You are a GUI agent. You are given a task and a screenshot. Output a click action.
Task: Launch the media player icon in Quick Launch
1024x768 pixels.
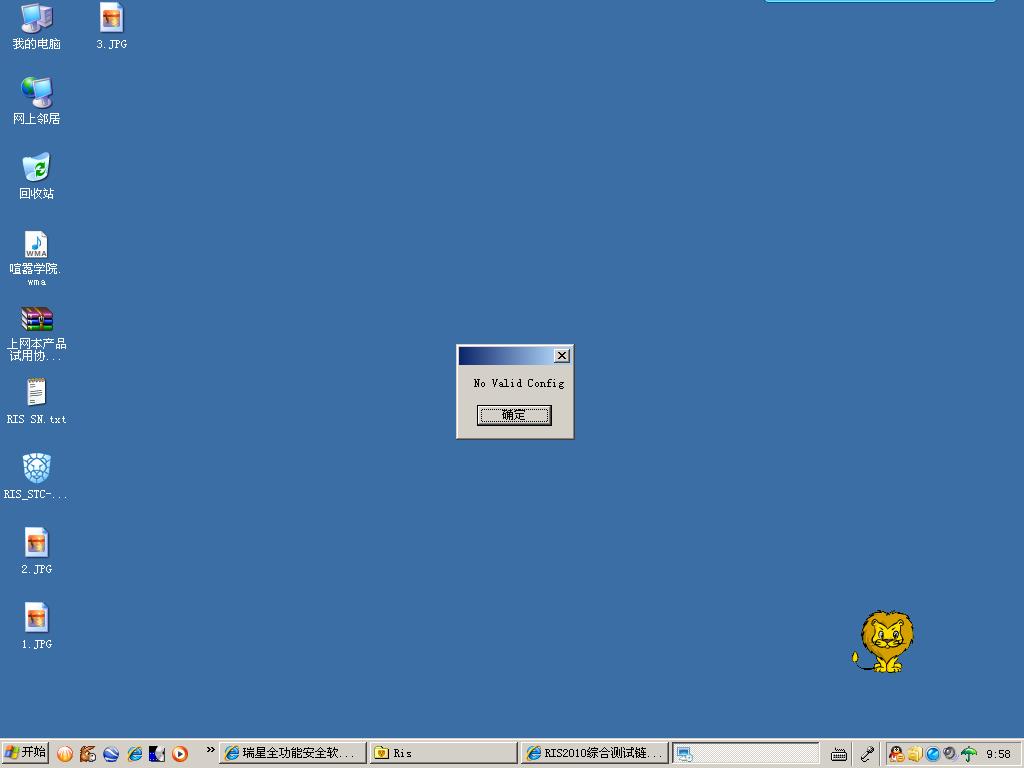tap(180, 754)
